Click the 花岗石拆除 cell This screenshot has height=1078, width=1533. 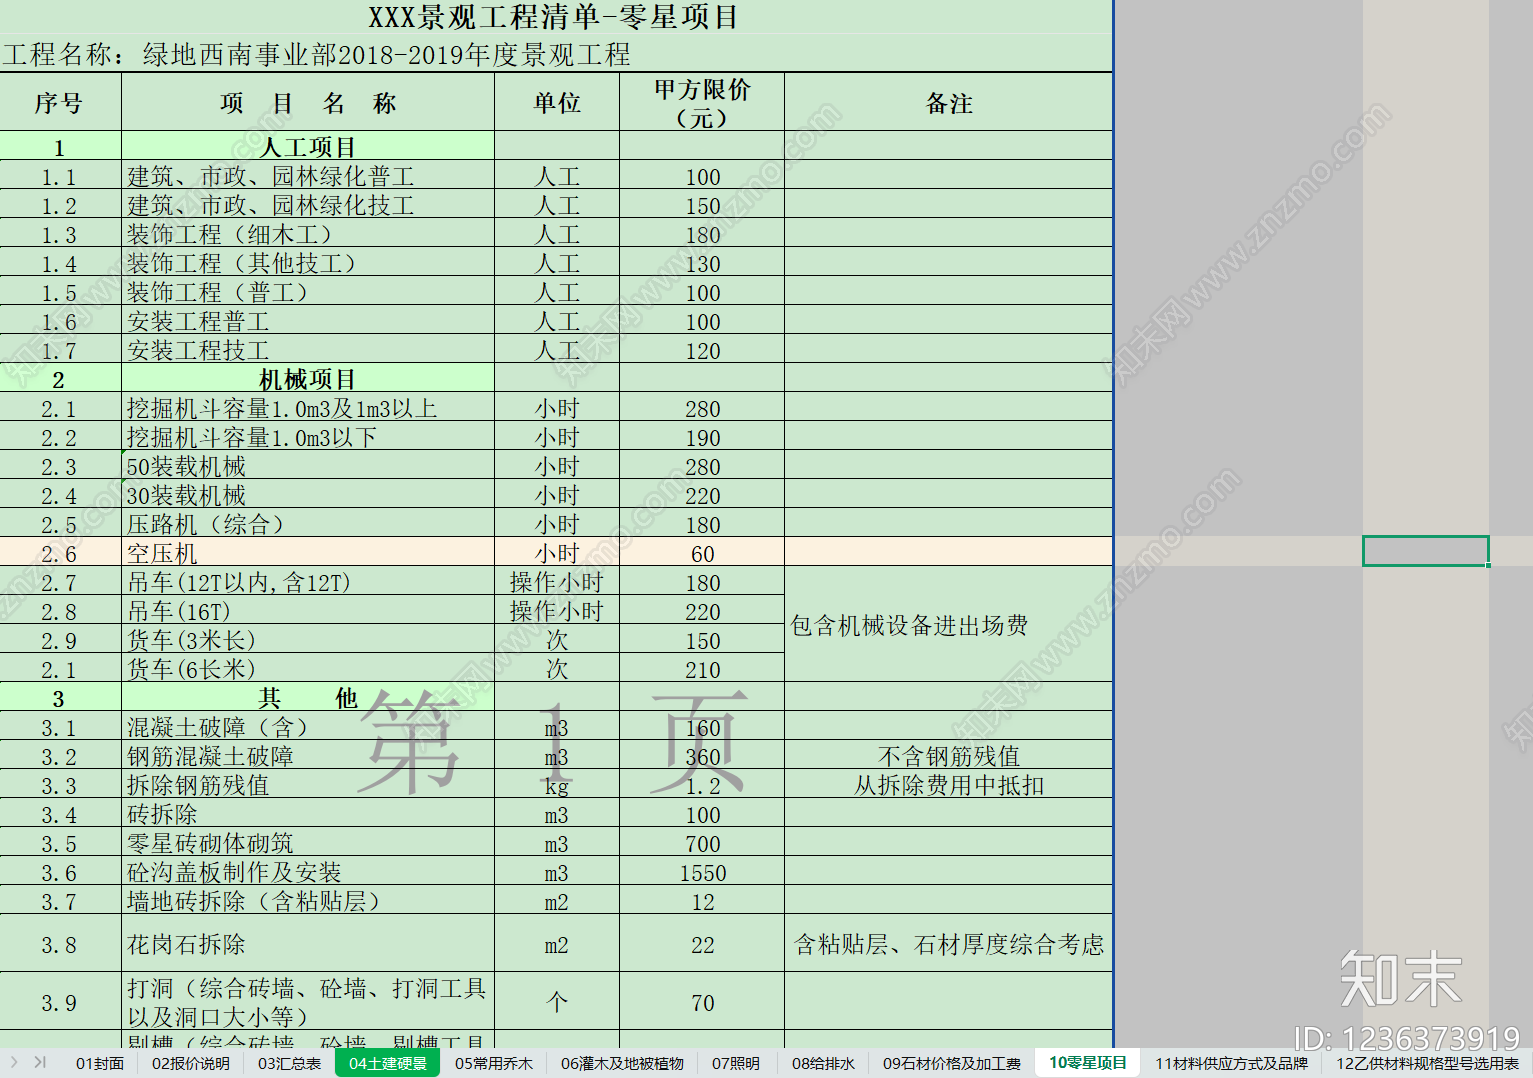coord(308,943)
